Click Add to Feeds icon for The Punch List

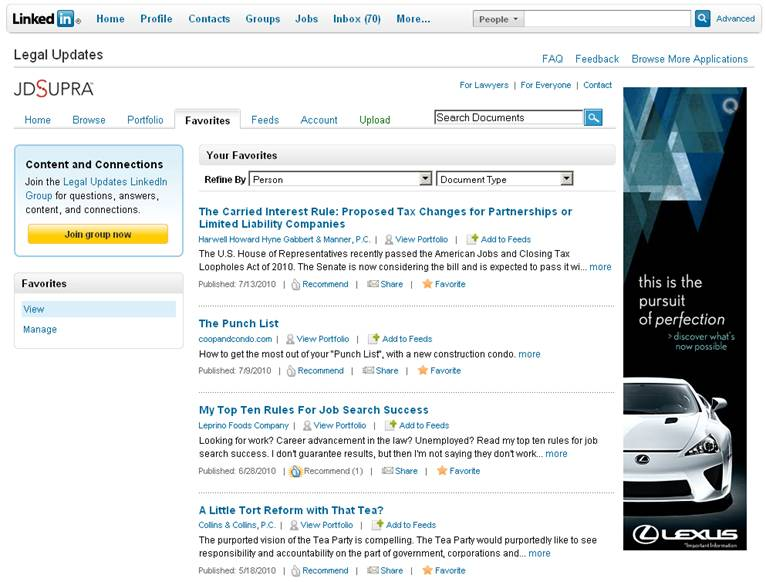click(x=373, y=339)
